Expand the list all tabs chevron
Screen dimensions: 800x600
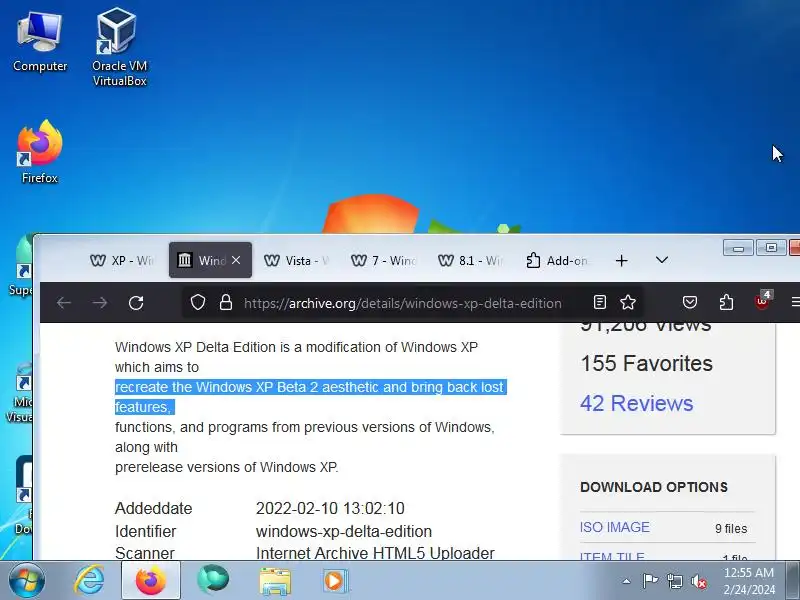pos(662,260)
